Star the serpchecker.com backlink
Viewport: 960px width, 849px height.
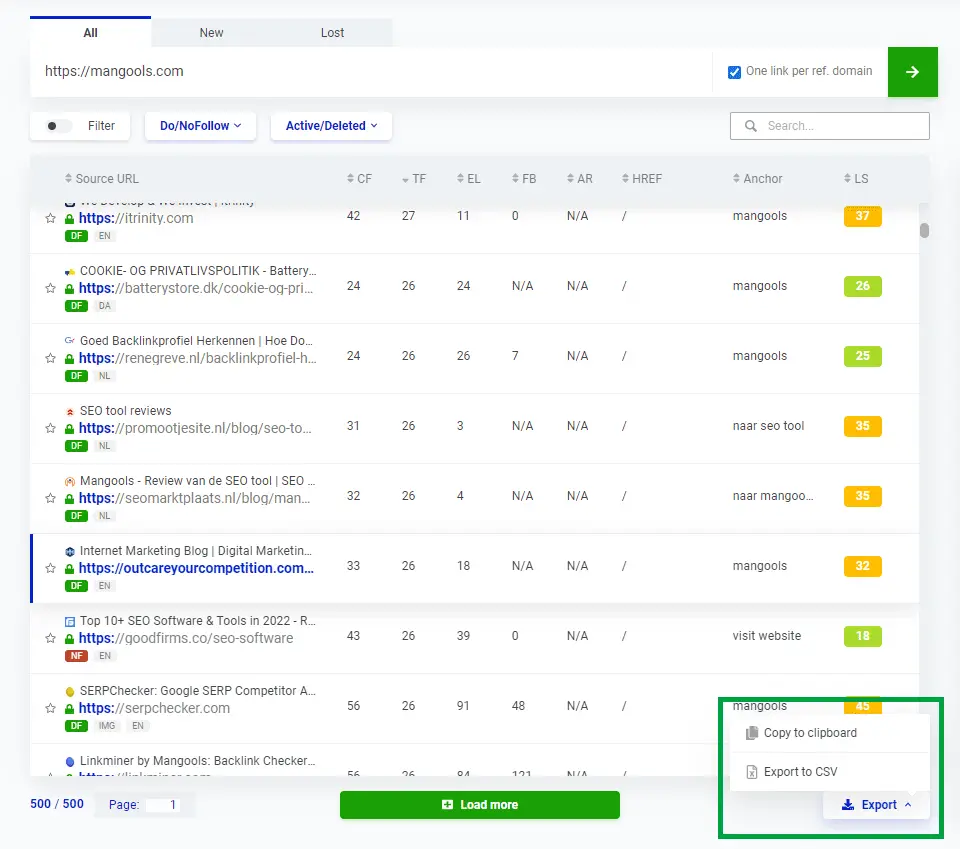(x=50, y=708)
